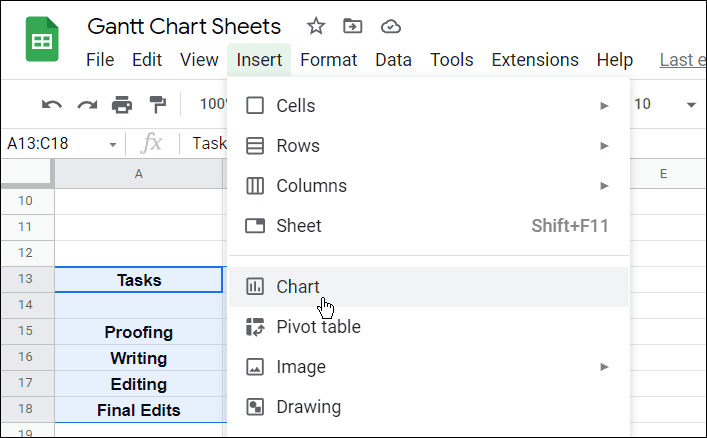Insert a new Sheet from the menu
Viewport: 707px width, 438px height.
click(x=429, y=226)
